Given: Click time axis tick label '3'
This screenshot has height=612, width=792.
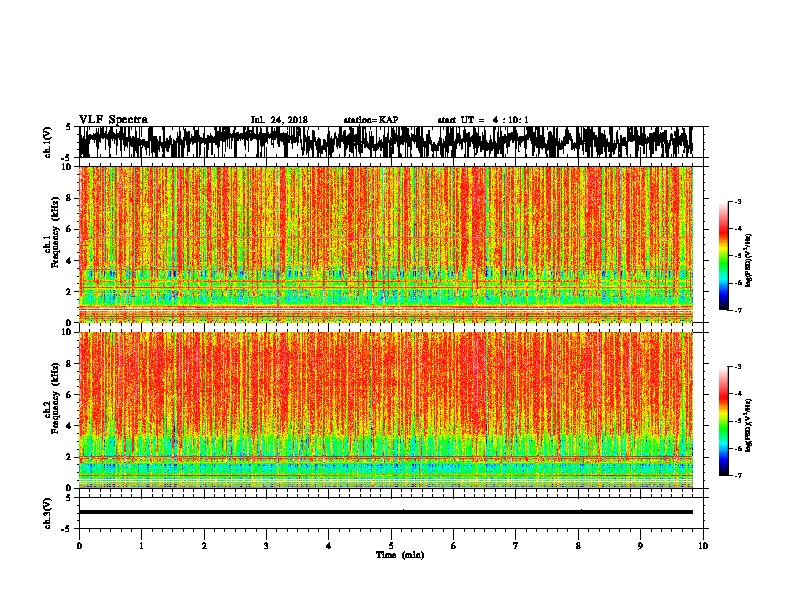Looking at the screenshot, I should click(x=266, y=546).
